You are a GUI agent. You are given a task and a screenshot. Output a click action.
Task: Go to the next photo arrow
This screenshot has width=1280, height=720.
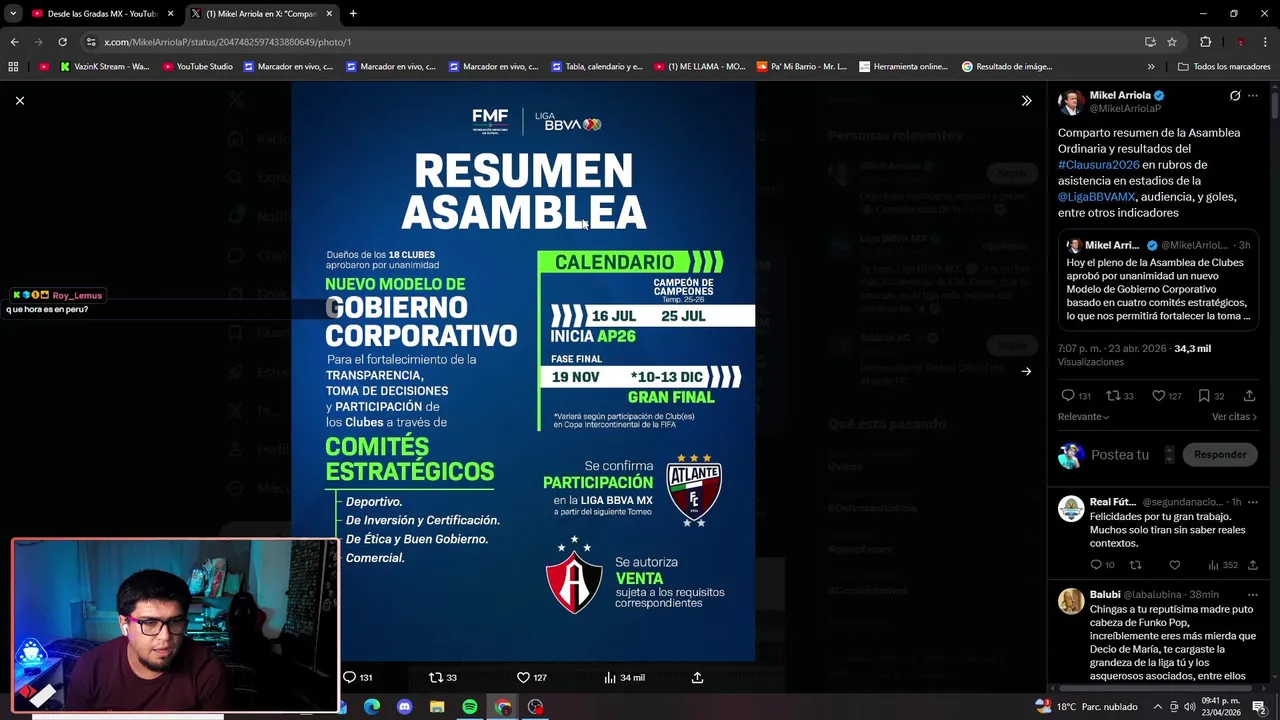point(1026,371)
